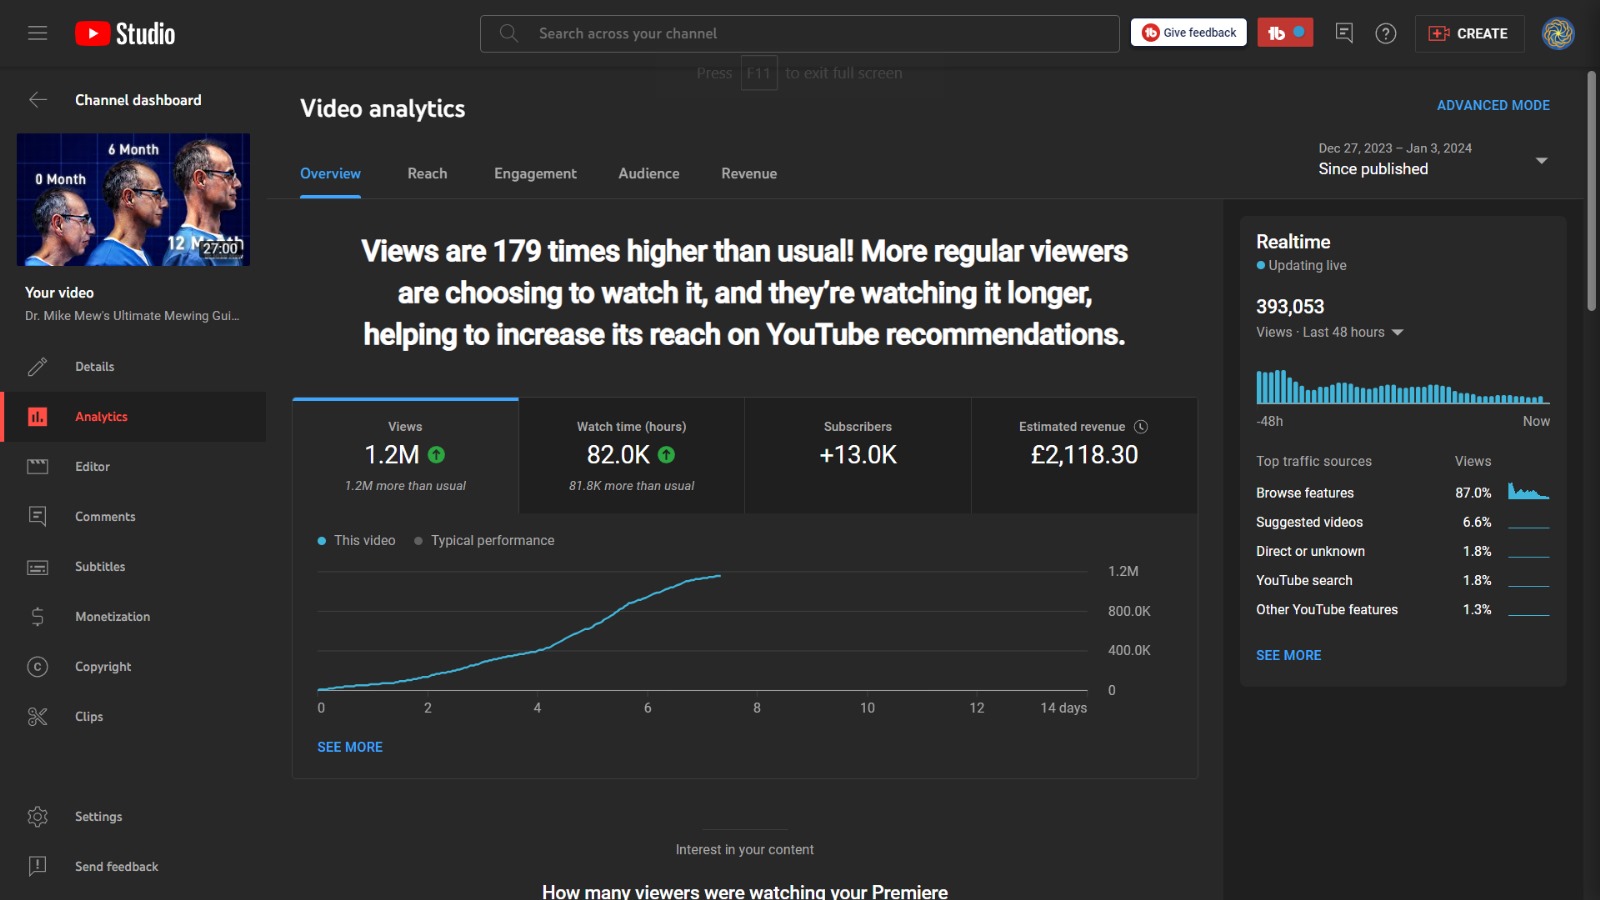Image resolution: width=1600 pixels, height=900 pixels.
Task: Click the video title Dr. Mike Mew's Ultimate
Action: [x=132, y=316]
